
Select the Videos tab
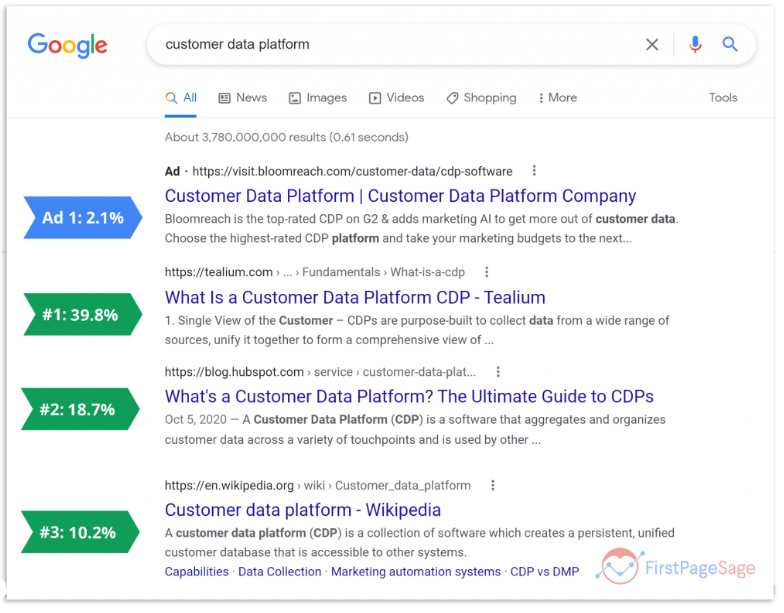[x=396, y=98]
